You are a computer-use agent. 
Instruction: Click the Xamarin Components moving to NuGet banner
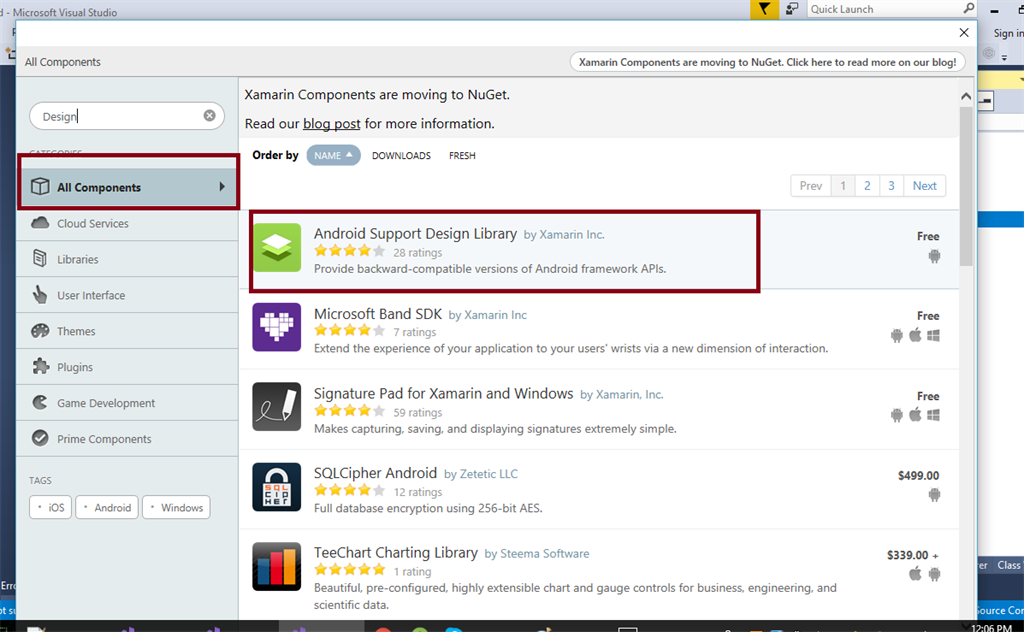767,62
